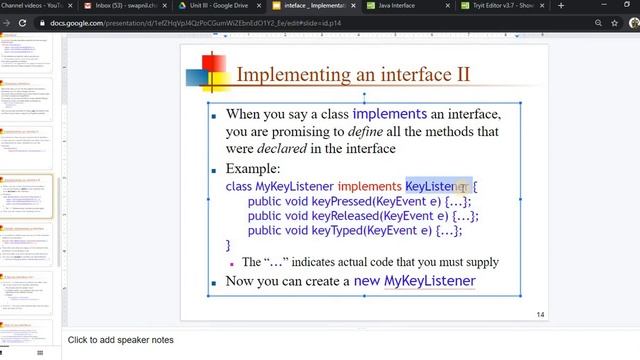Click the closing brace of the class
This screenshot has width=640, height=360.
pos(228,245)
